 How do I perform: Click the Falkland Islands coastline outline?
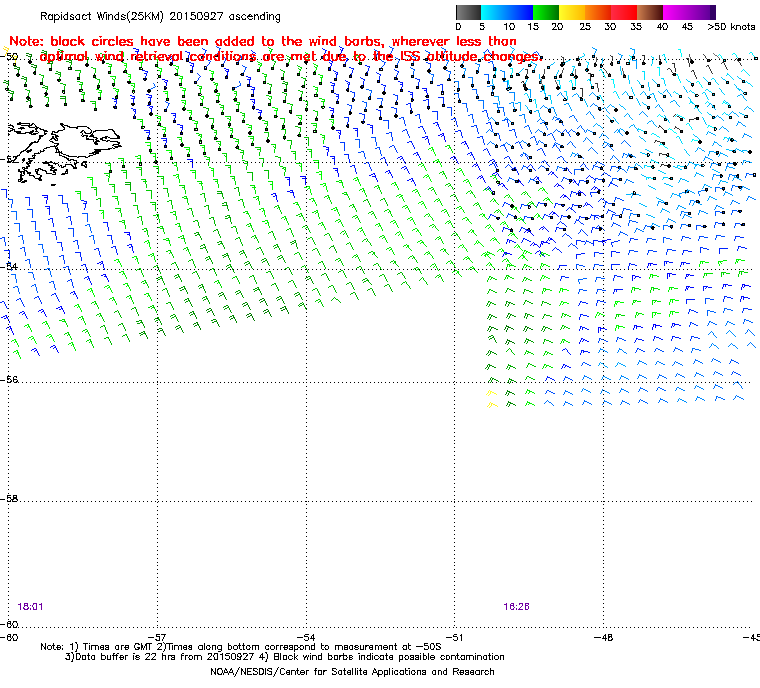64,152
